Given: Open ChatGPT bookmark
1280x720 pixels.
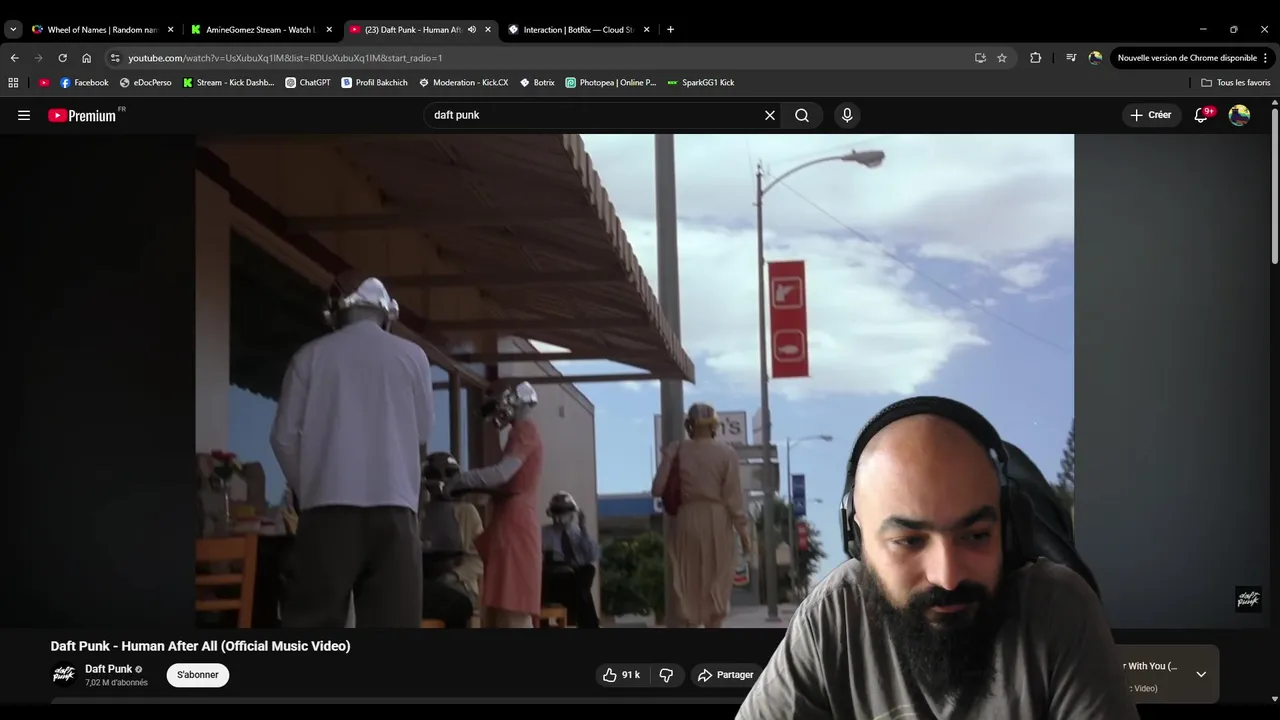Looking at the screenshot, I should pyautogui.click(x=308, y=83).
